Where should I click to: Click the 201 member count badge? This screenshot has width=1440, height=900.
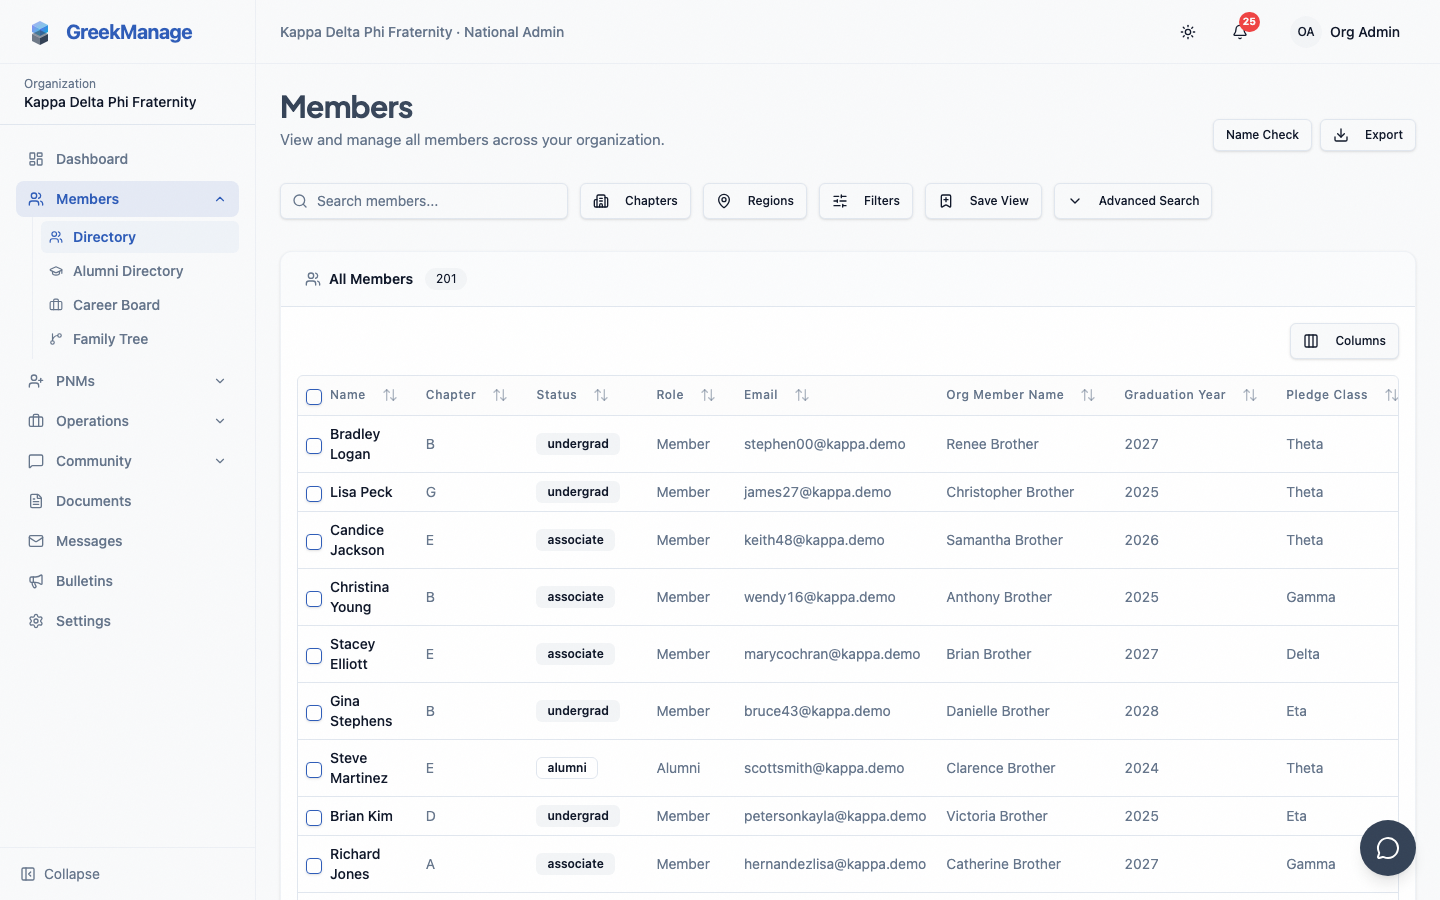coord(446,279)
